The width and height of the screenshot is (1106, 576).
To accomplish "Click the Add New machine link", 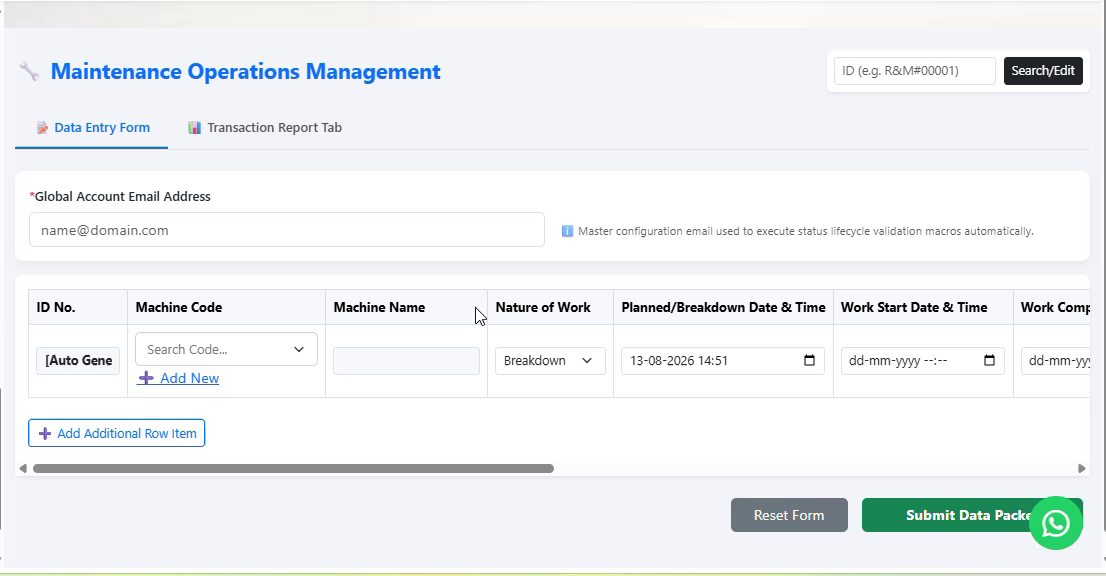I will (179, 378).
